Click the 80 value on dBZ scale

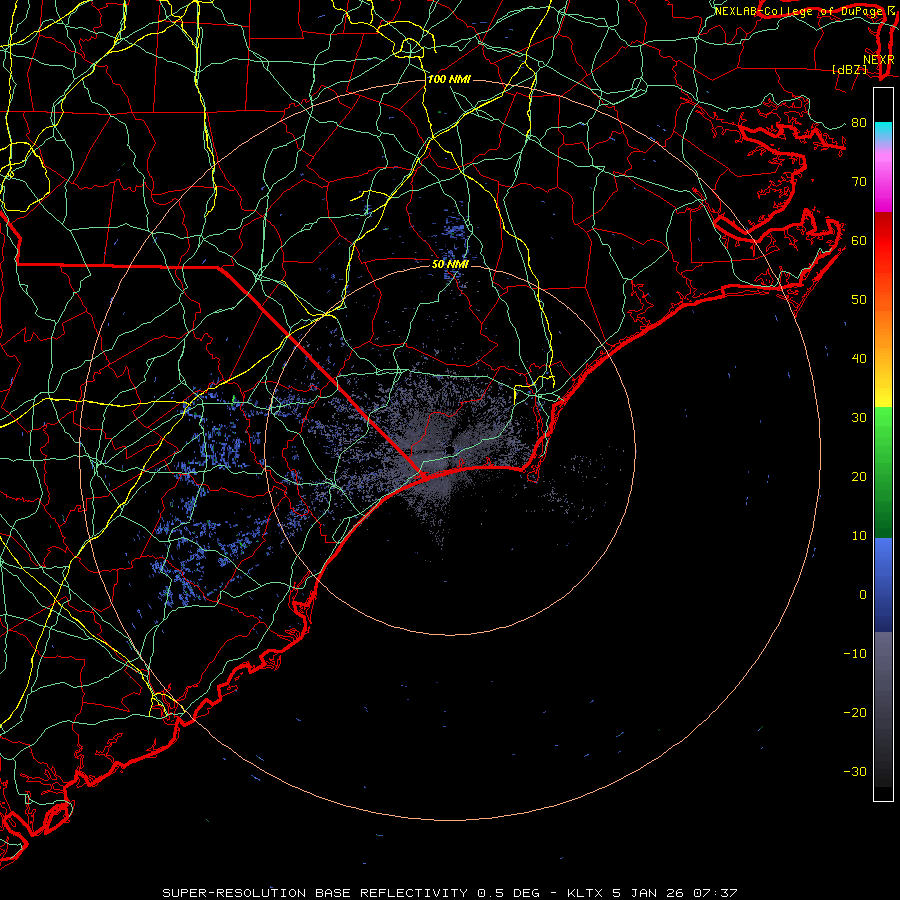tap(859, 123)
